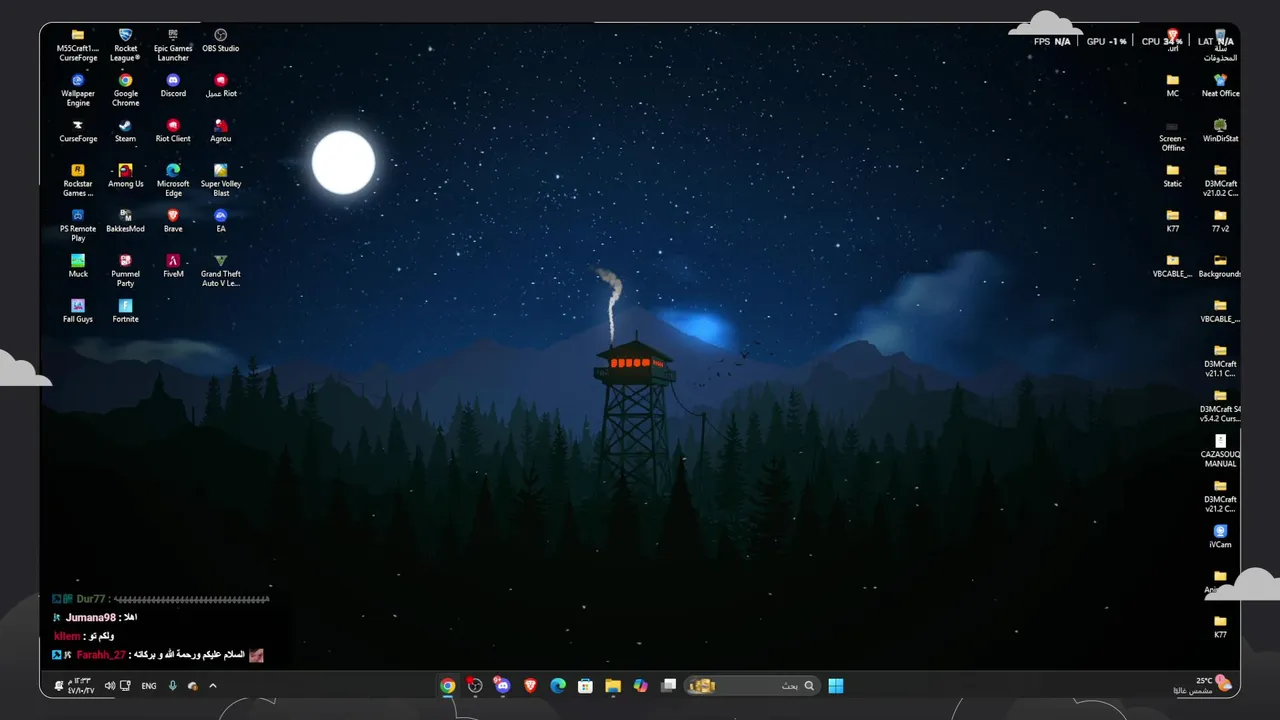The width and height of the screenshot is (1280, 720).
Task: Select the D3MCraft v21.2 folder
Action: coord(1220,495)
